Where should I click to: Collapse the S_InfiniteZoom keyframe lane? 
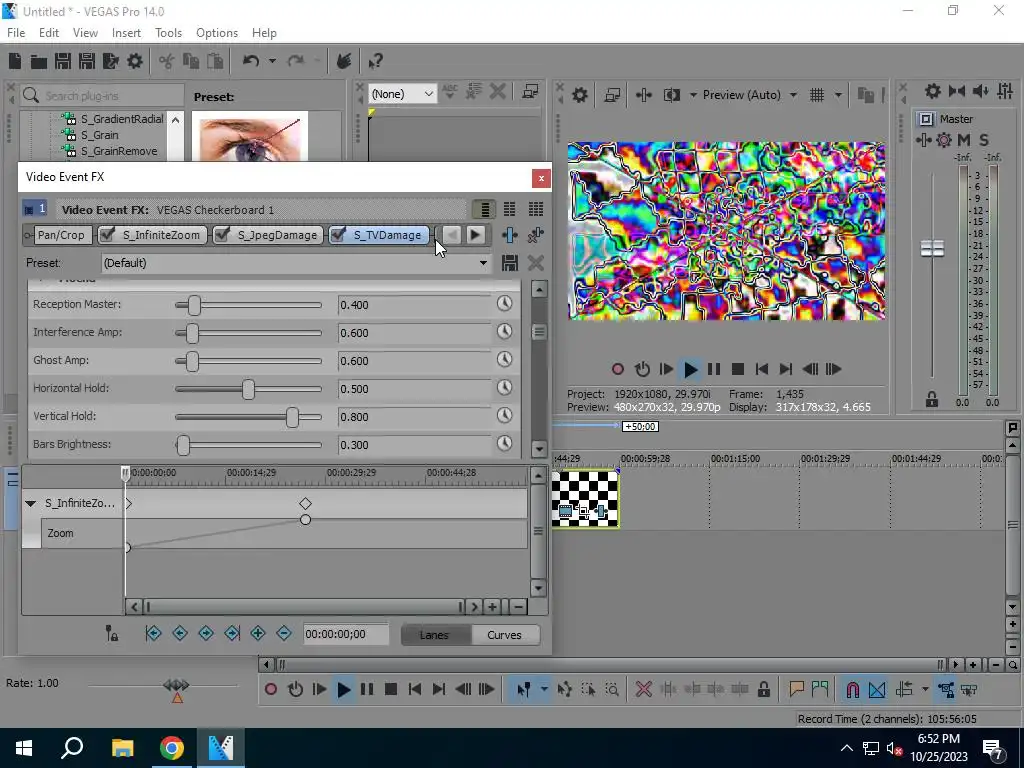pos(30,504)
